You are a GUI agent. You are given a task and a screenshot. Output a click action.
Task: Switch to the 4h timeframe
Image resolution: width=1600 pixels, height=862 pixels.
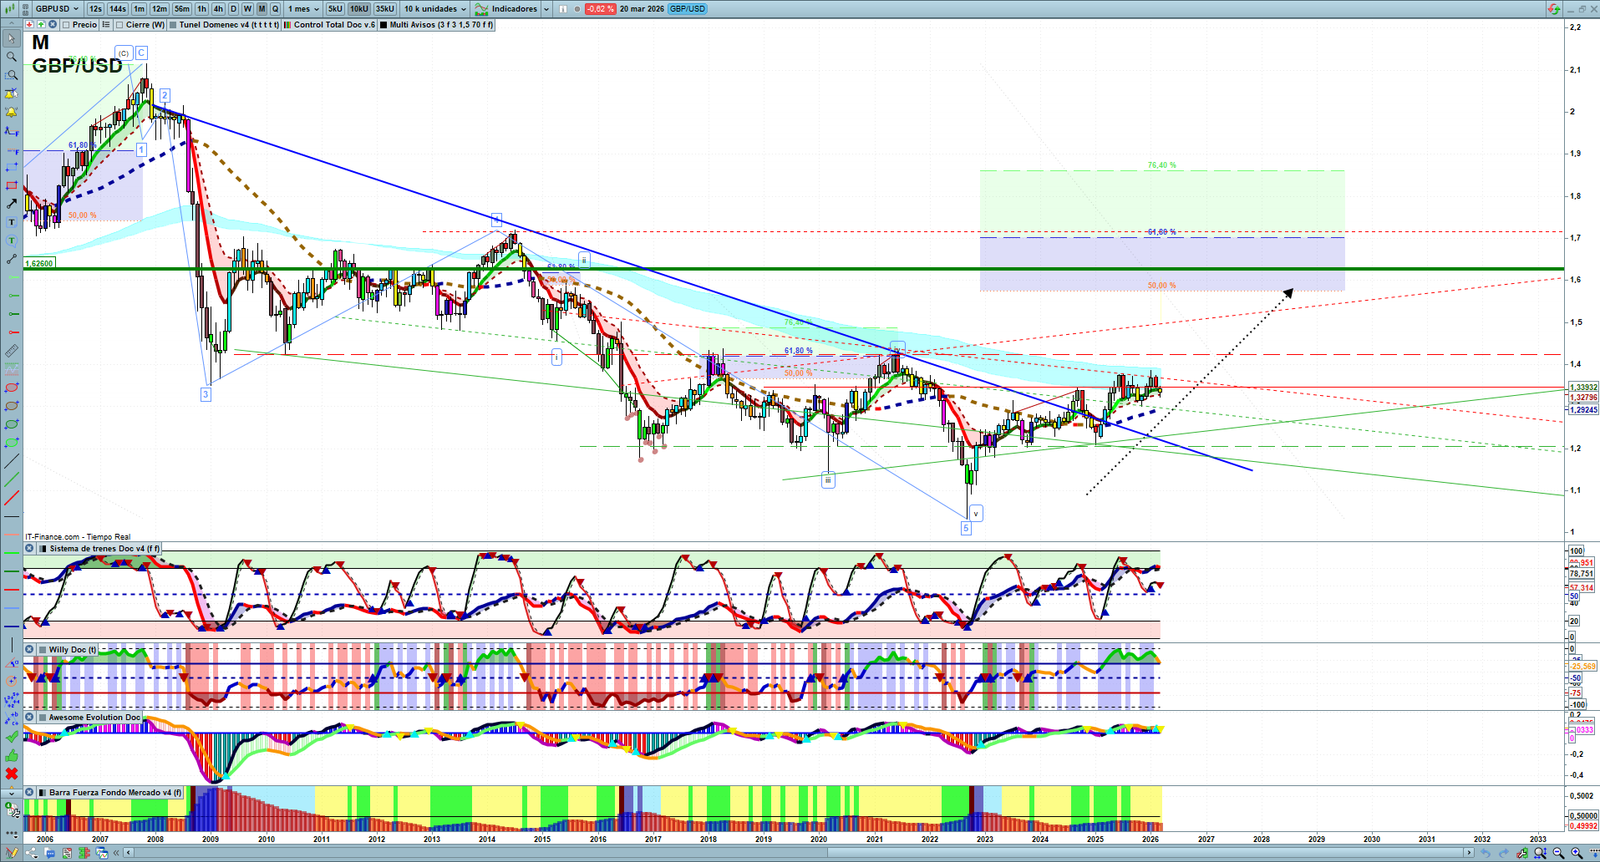(218, 9)
